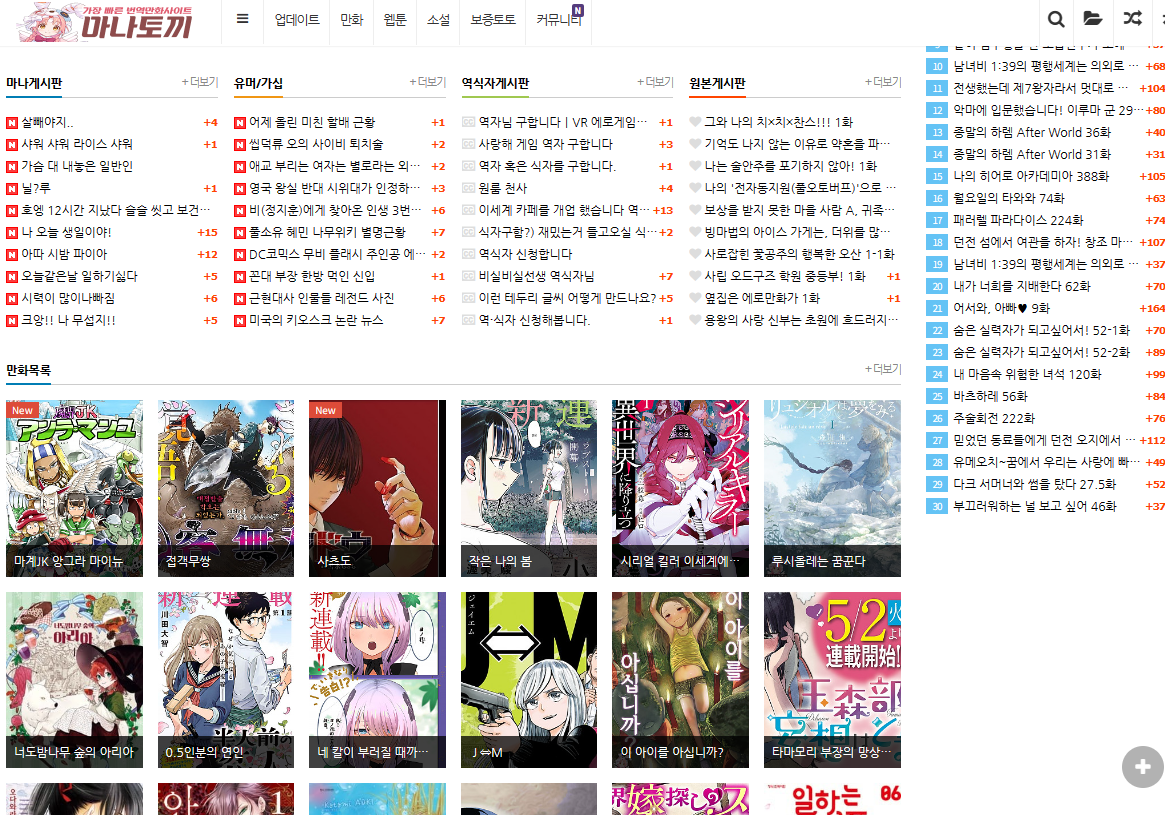1165x815 pixels.
Task: Open 접객무쌍 manga cover
Action: (x=226, y=488)
